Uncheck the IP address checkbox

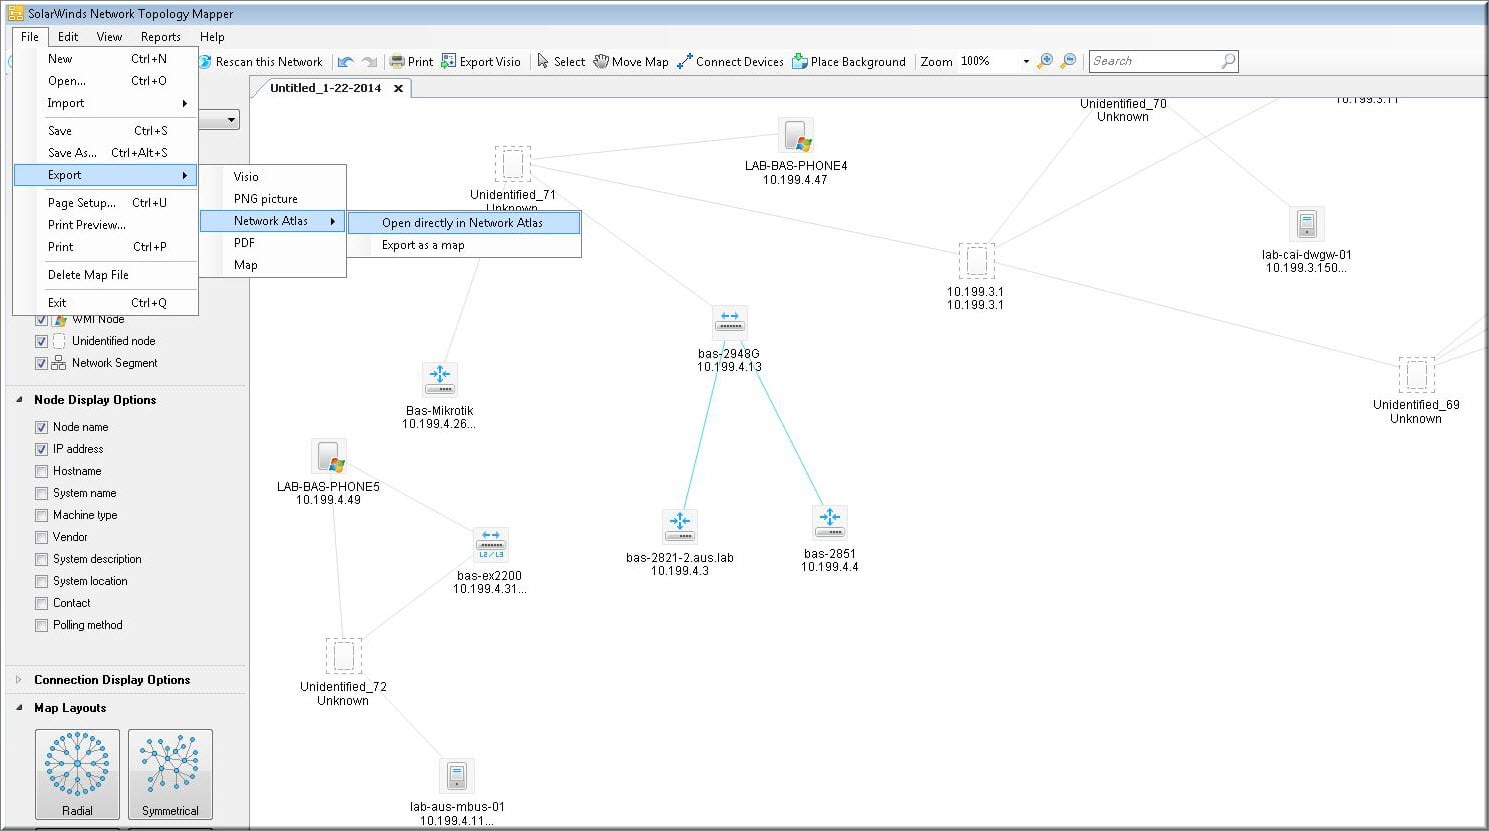(41, 449)
